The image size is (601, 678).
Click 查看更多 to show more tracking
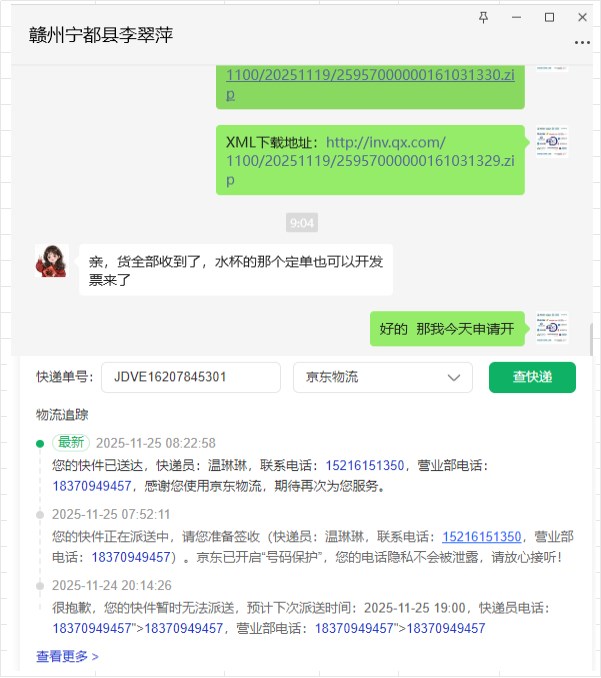click(67, 656)
